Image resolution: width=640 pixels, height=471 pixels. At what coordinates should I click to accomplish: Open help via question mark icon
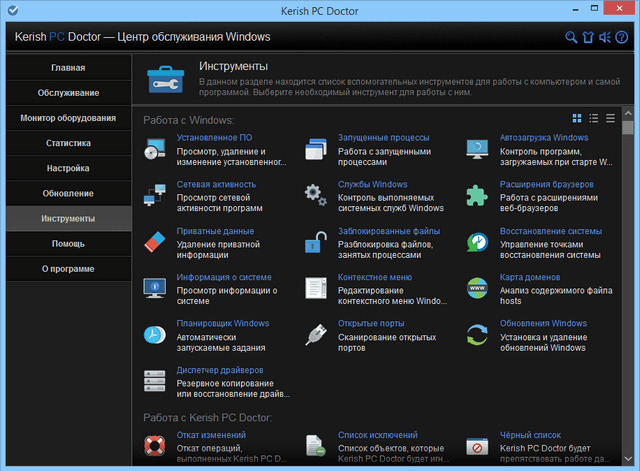pyautogui.click(x=620, y=38)
